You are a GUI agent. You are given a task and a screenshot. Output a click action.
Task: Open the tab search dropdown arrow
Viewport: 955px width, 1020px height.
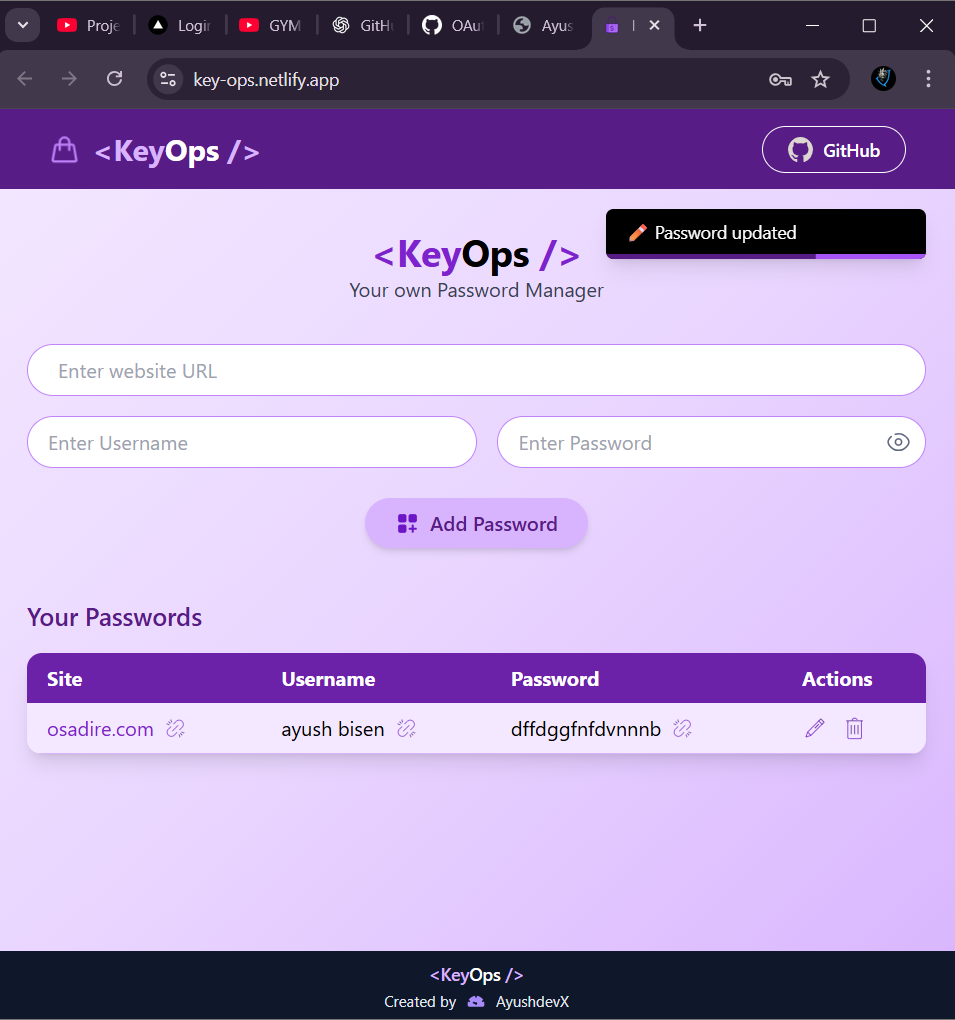click(23, 25)
